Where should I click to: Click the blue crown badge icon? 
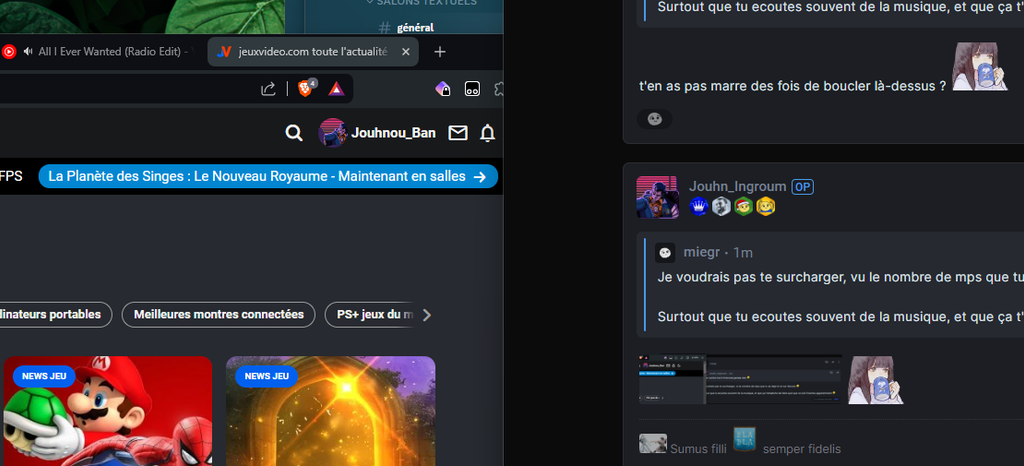tap(699, 207)
